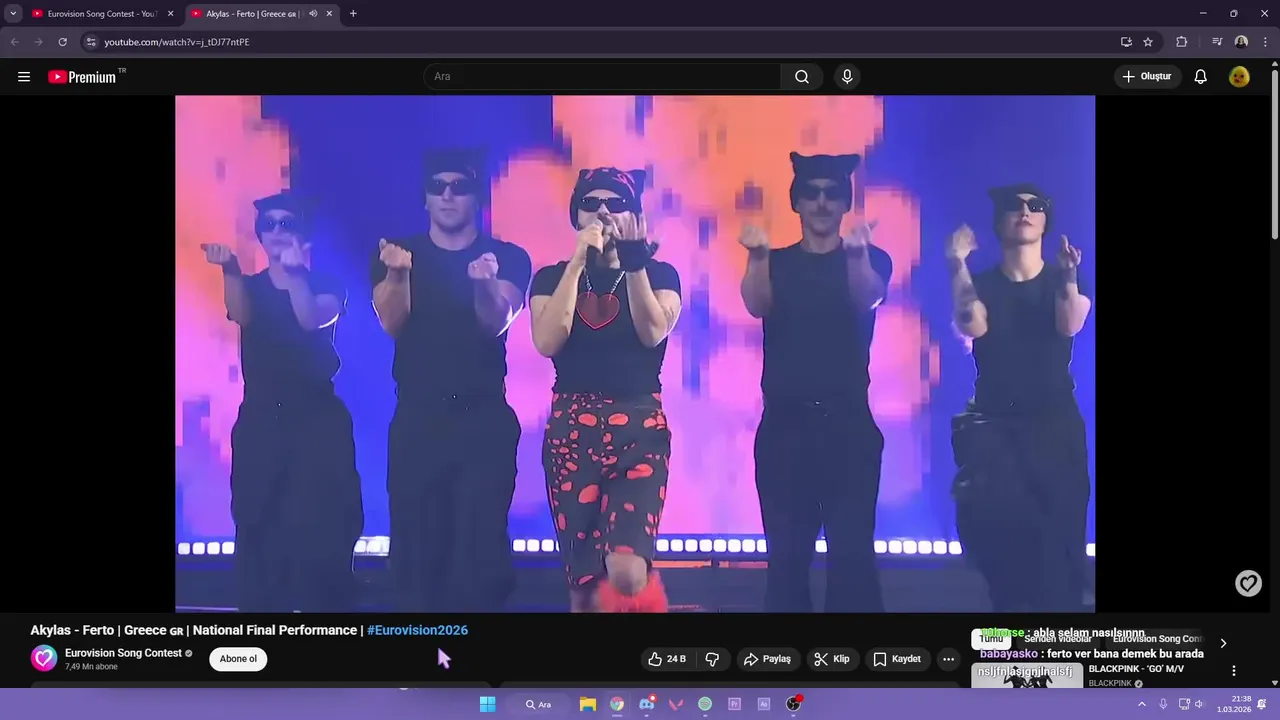Screen dimensions: 1280x720
Task: Click the video player to pause
Action: coord(635,353)
